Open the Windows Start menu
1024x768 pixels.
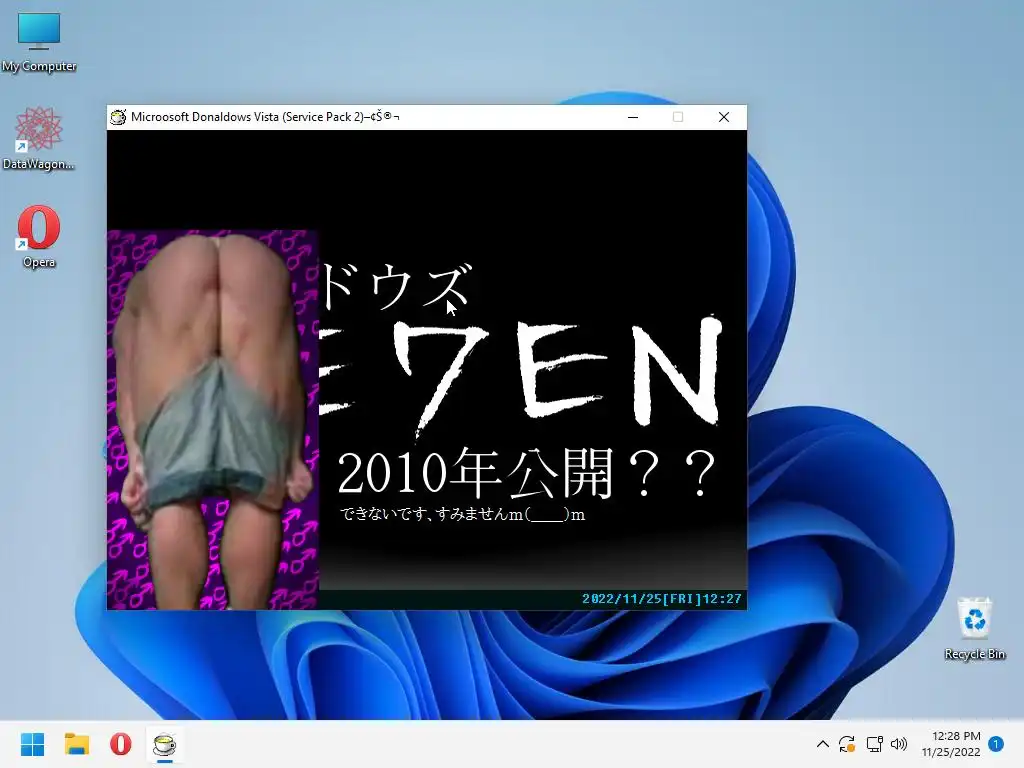pyautogui.click(x=32, y=744)
